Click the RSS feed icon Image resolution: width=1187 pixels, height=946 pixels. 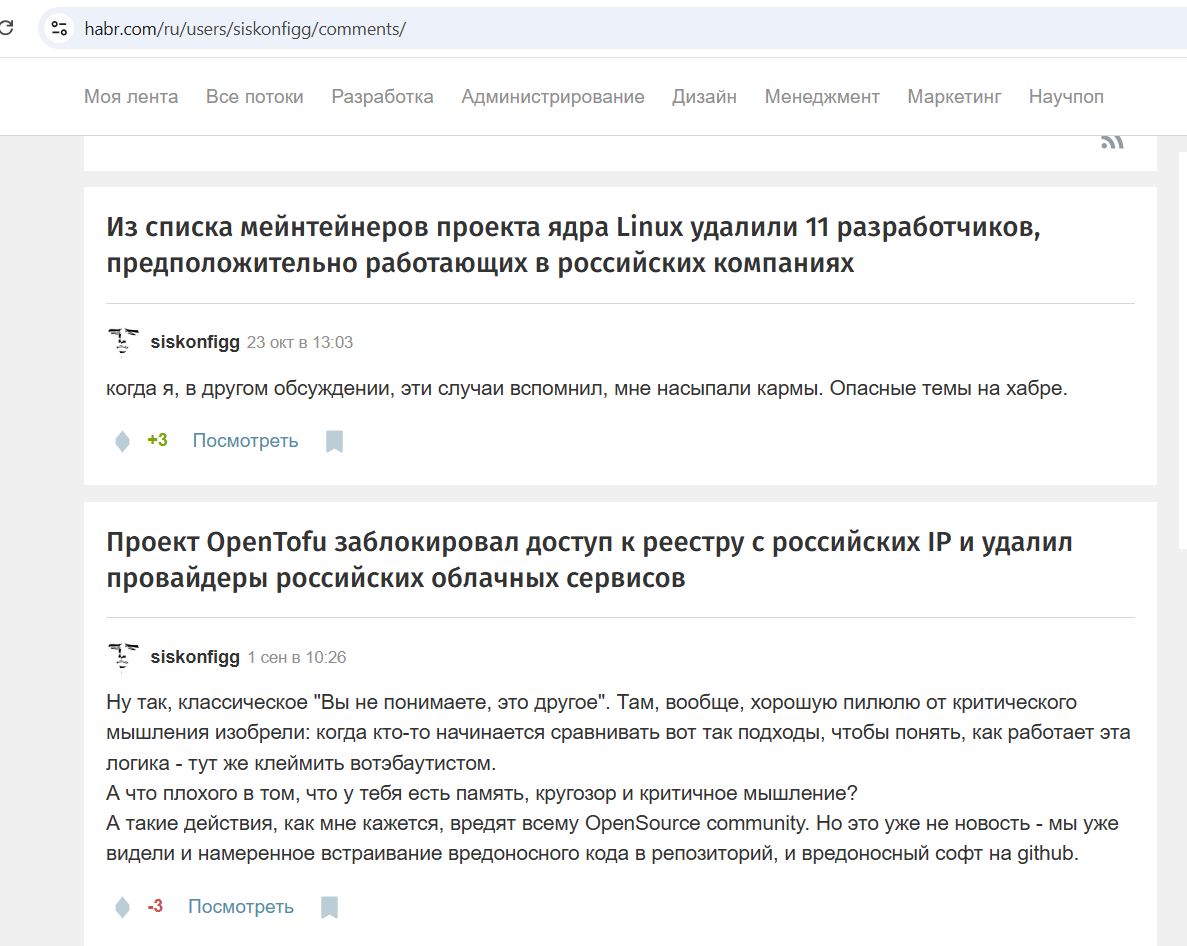click(1112, 142)
